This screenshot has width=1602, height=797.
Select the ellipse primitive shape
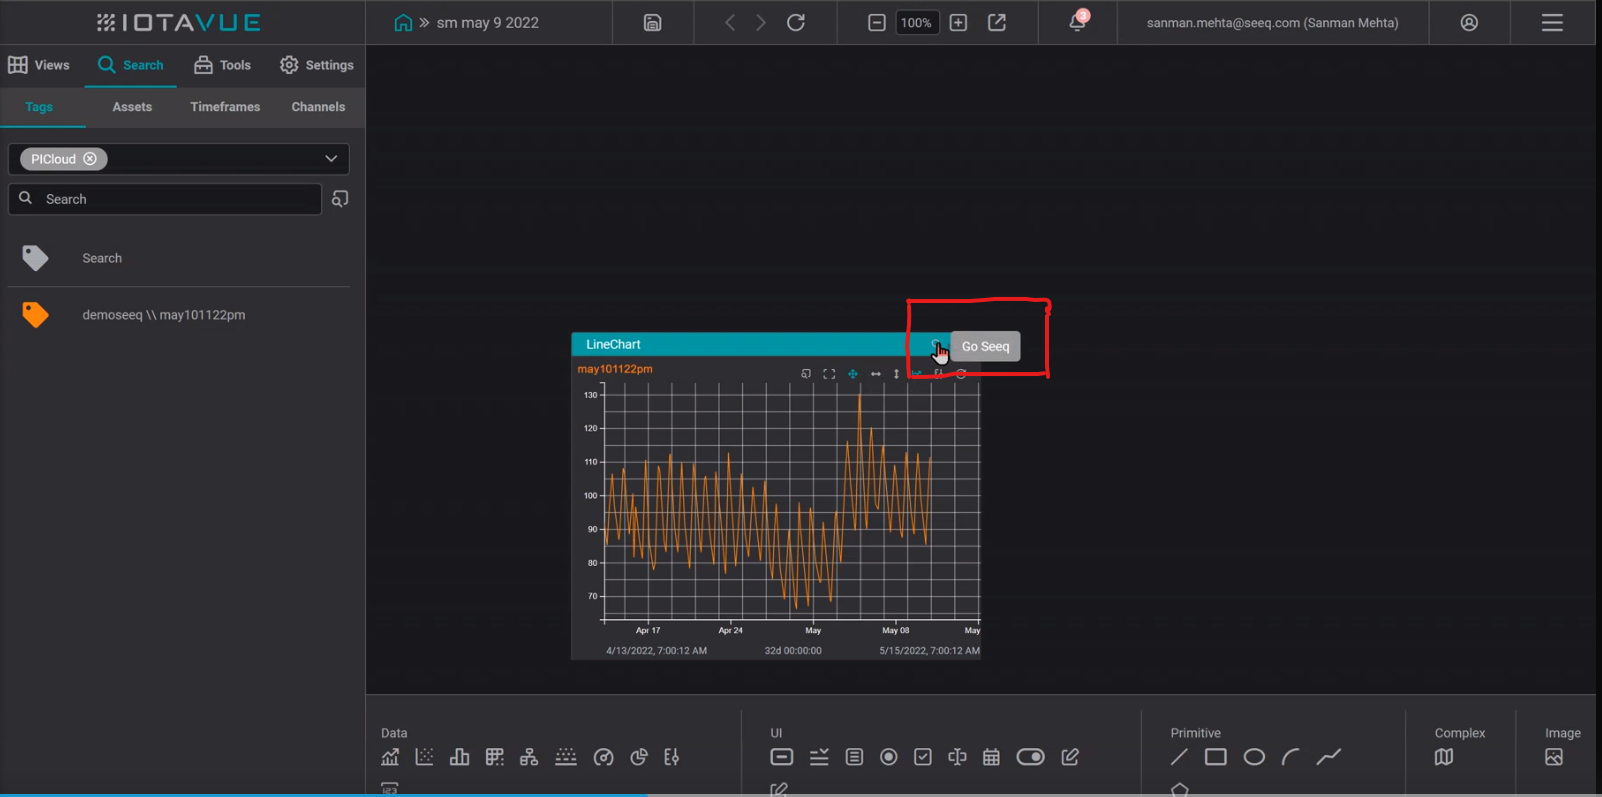[1254, 757]
